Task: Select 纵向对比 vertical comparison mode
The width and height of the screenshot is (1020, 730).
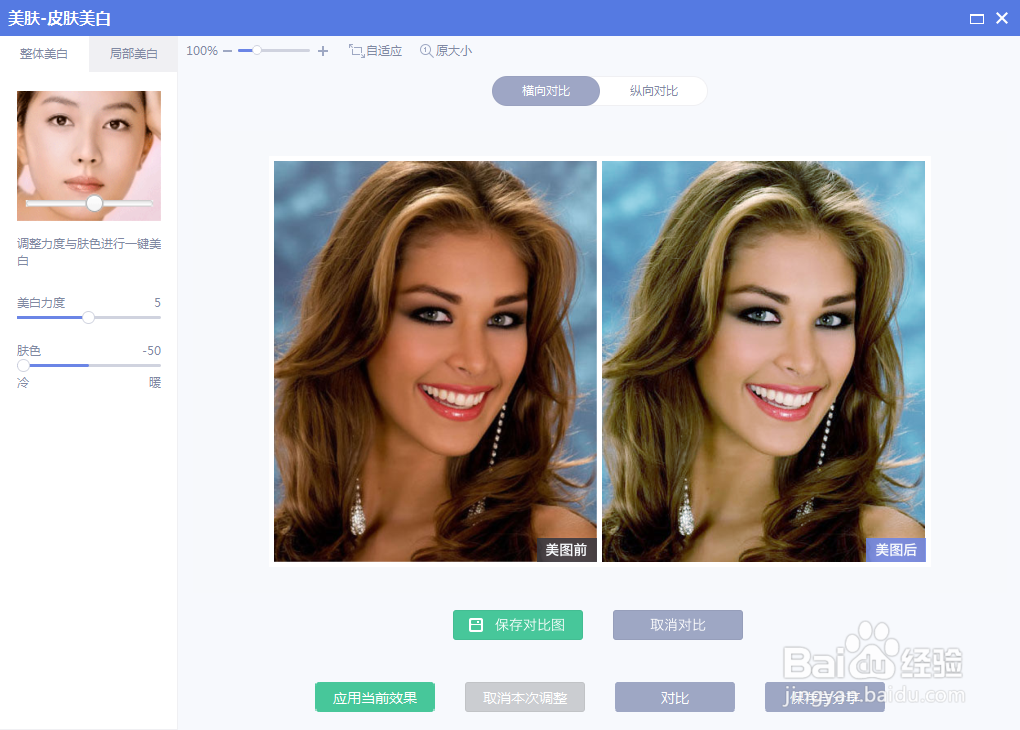Action: point(654,91)
